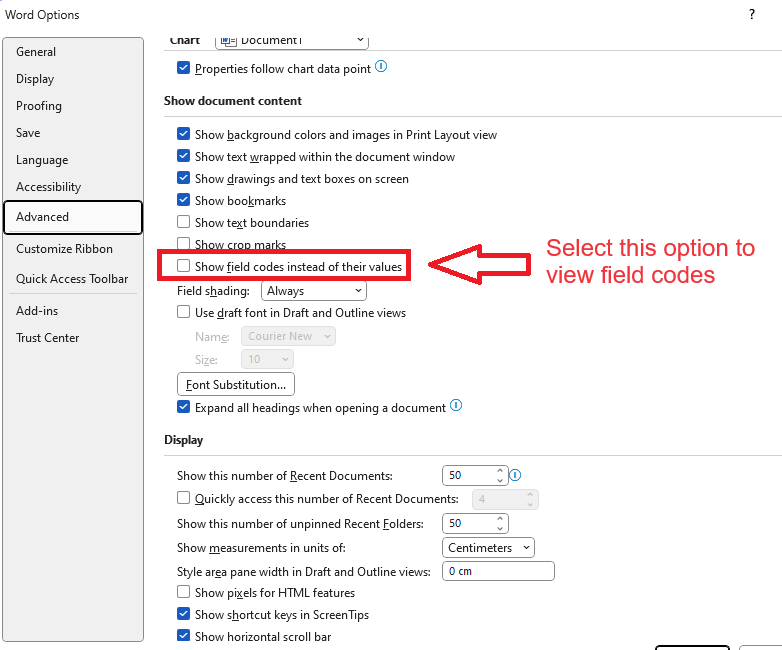This screenshot has width=782, height=650.
Task: Increase the unpinned Recent Folders spinner
Action: coord(500,519)
